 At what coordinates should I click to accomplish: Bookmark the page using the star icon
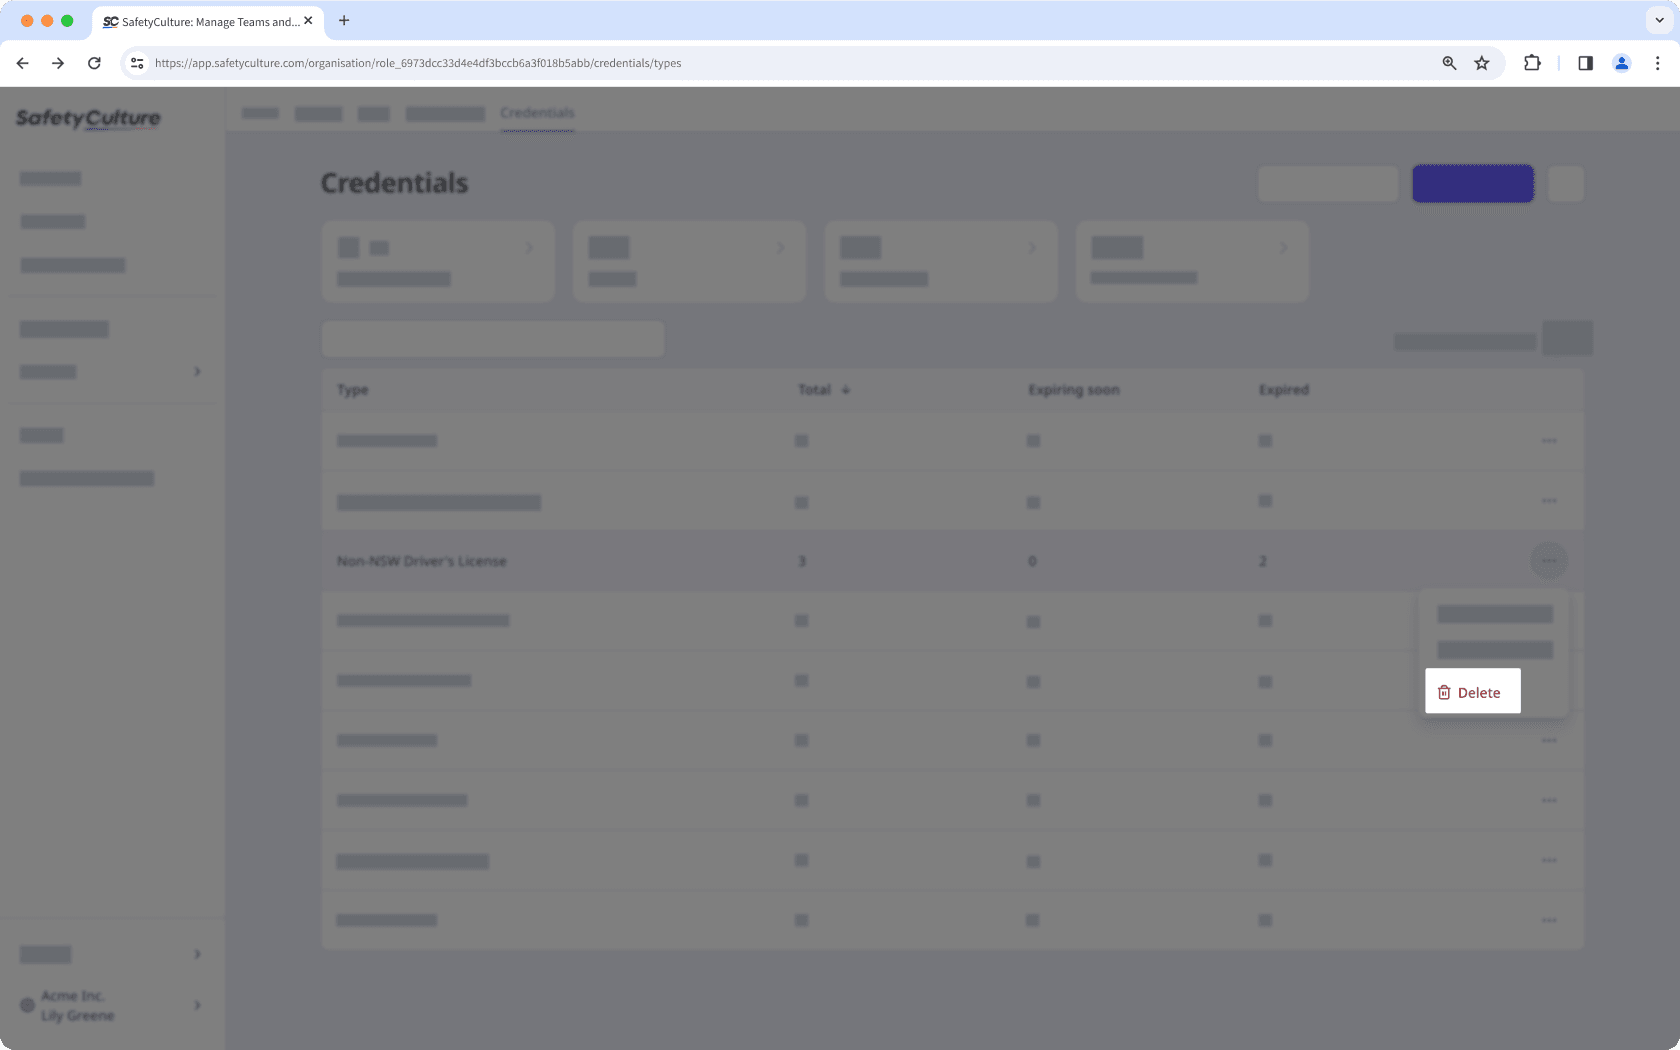click(1481, 62)
